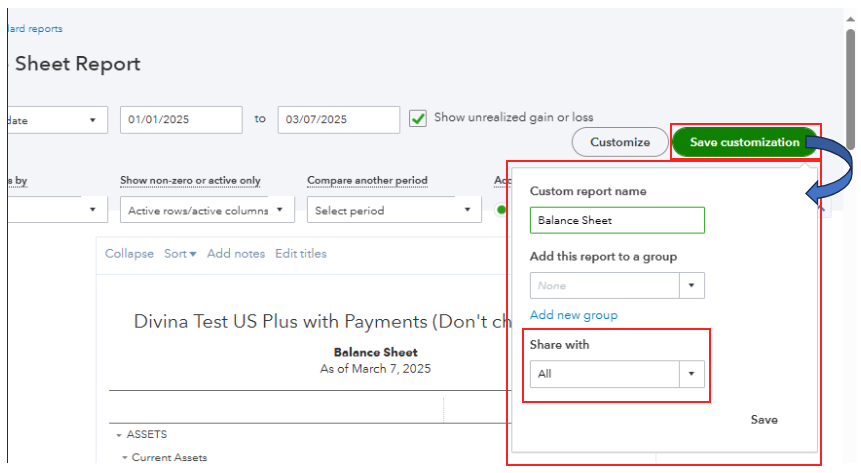
Task: Collapse the ASSETS section arrow
Action: point(118,435)
